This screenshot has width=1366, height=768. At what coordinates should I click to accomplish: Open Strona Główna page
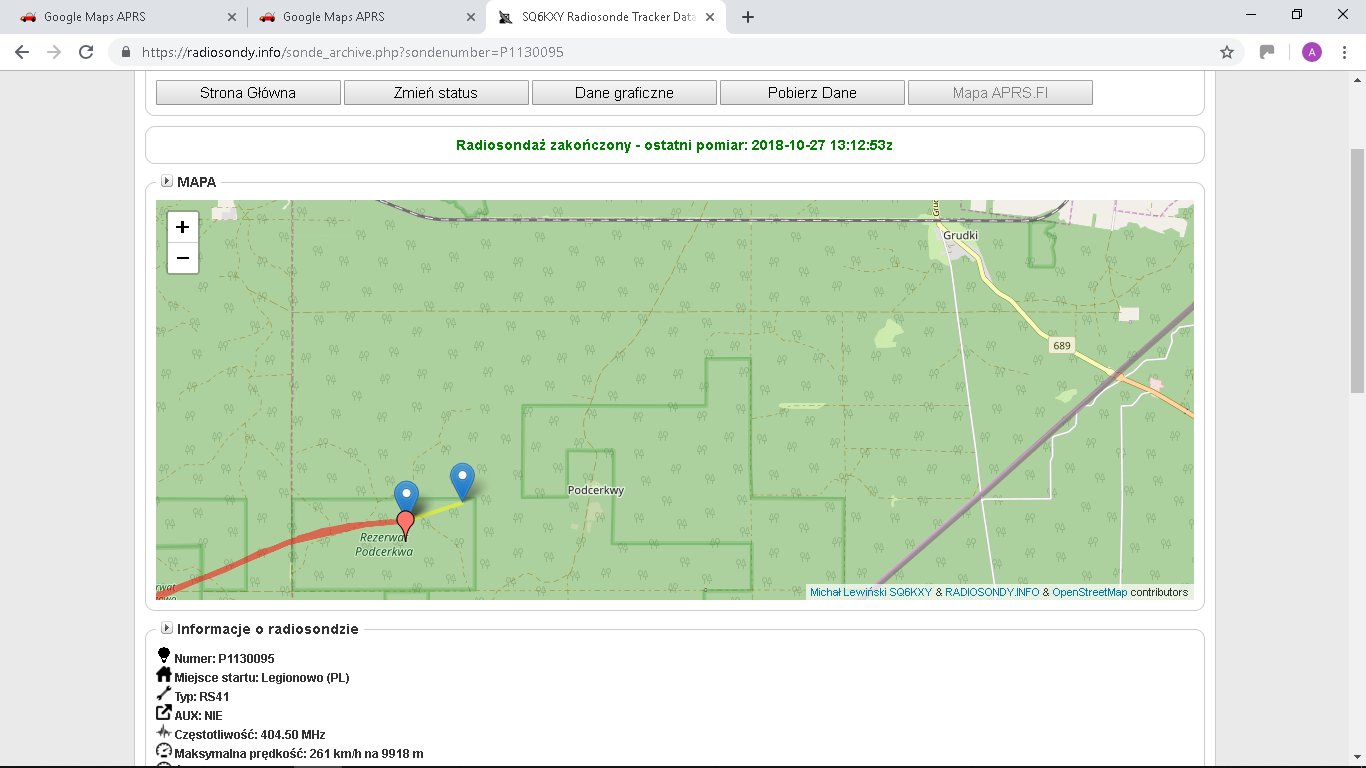(x=248, y=93)
